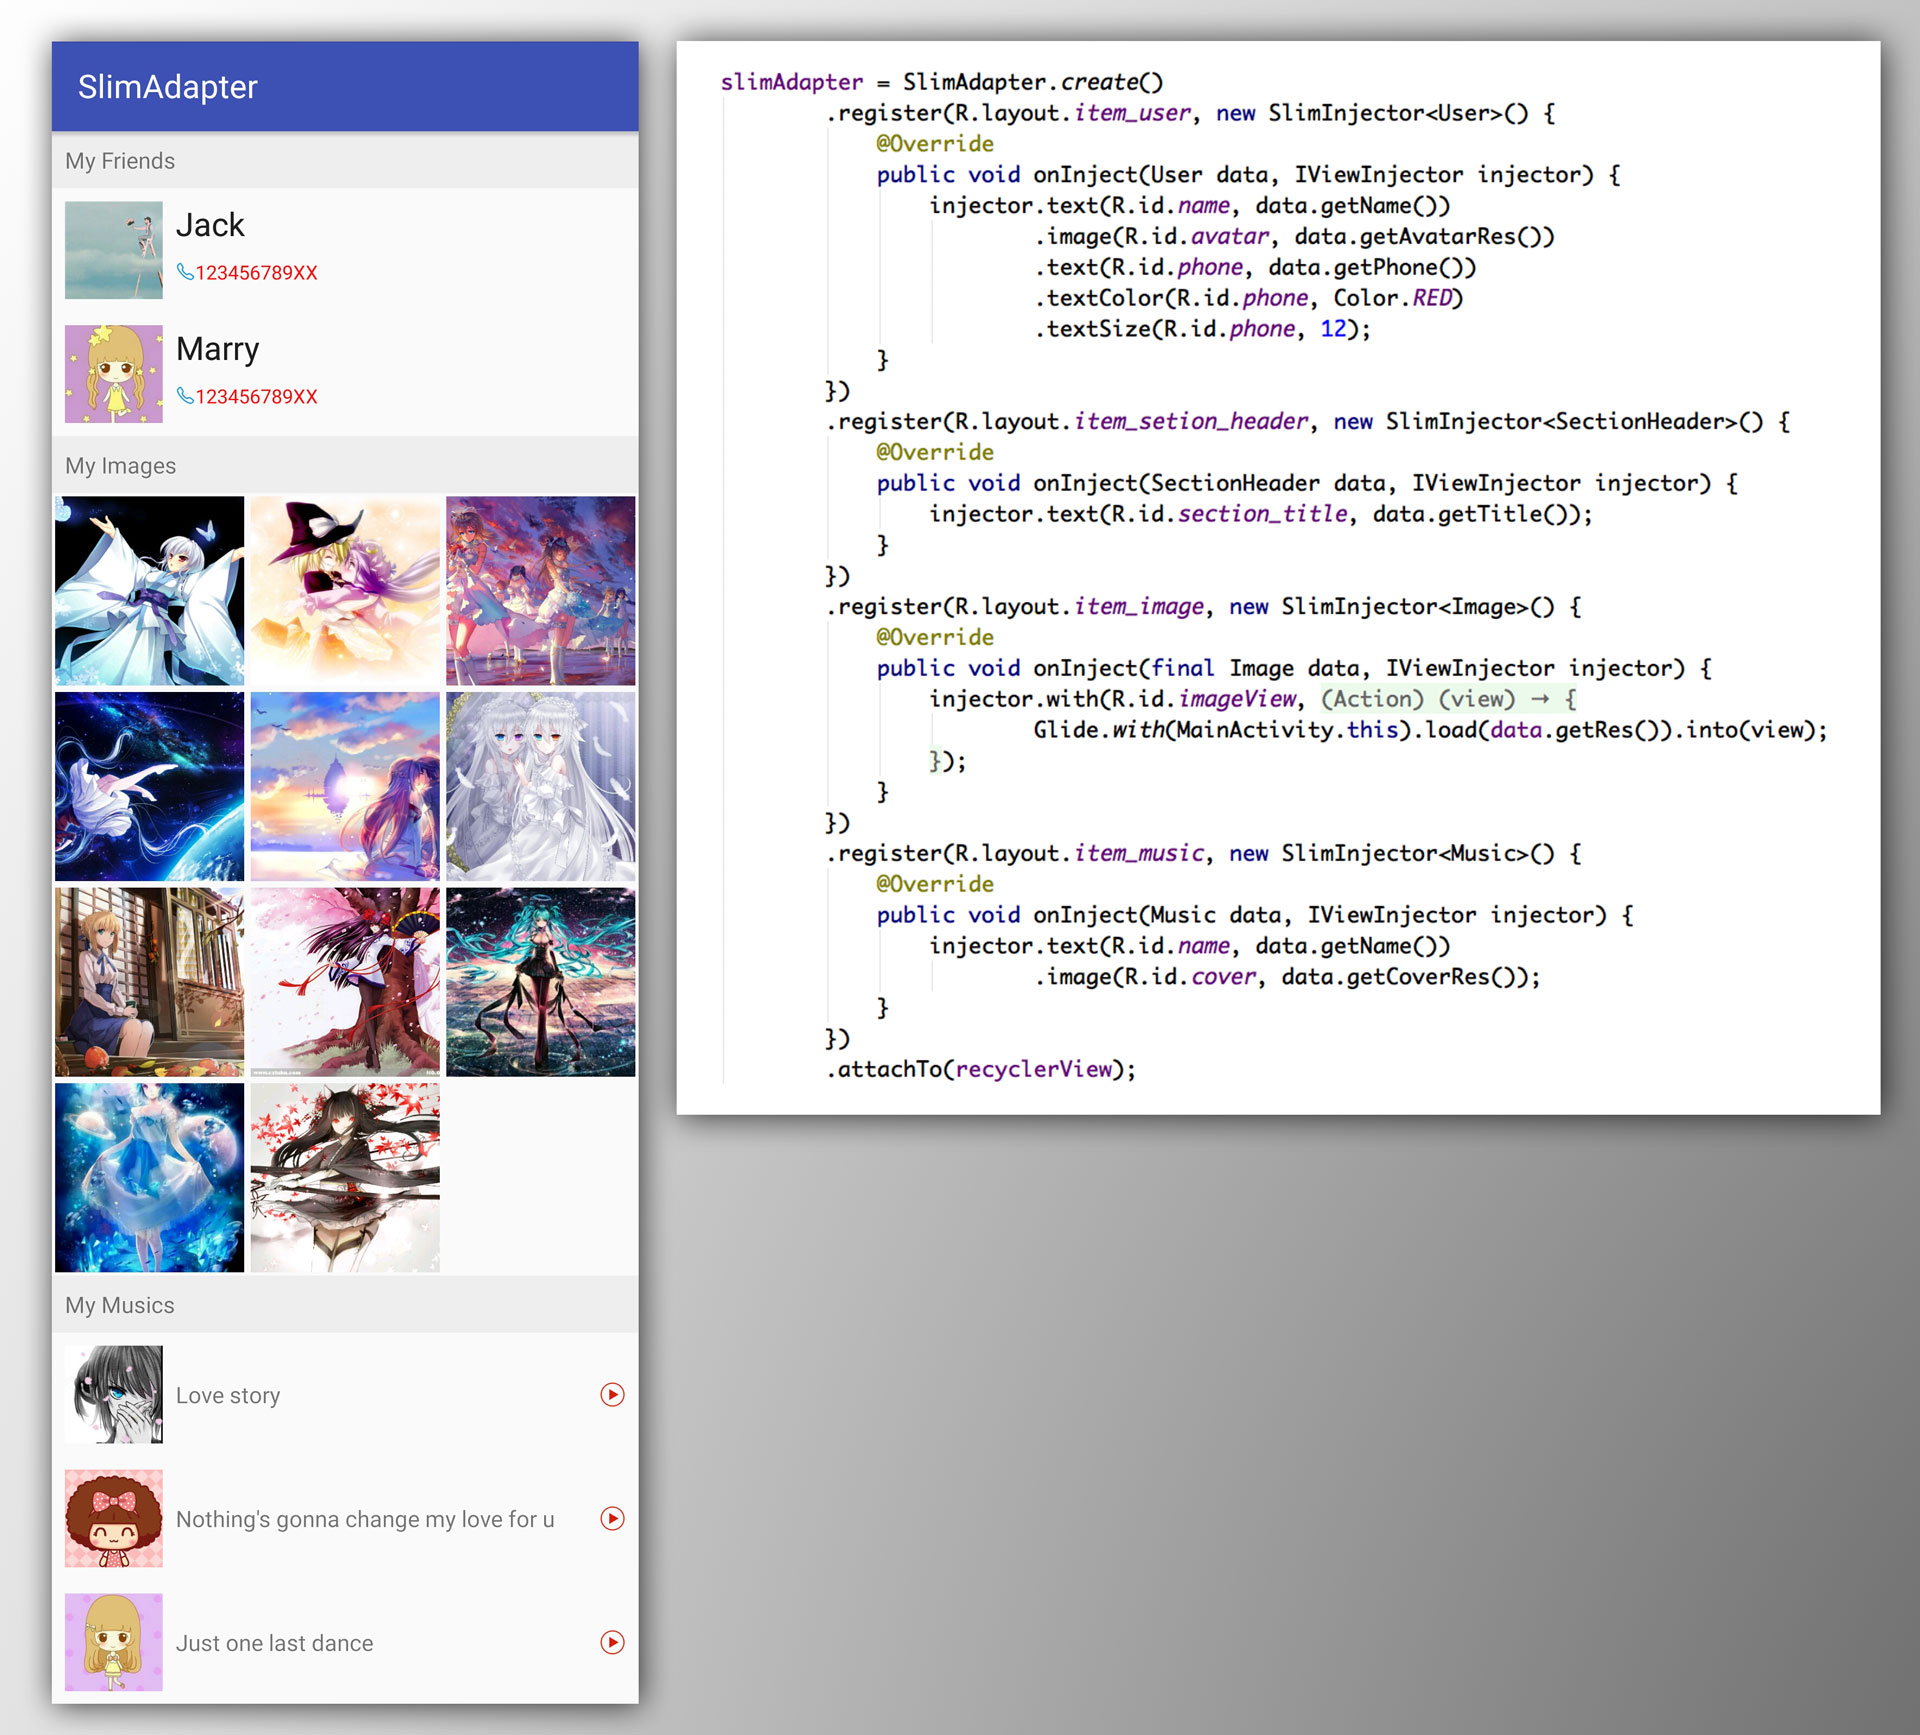1920x1735 pixels.
Task: Play the Love story track
Action: [612, 1394]
